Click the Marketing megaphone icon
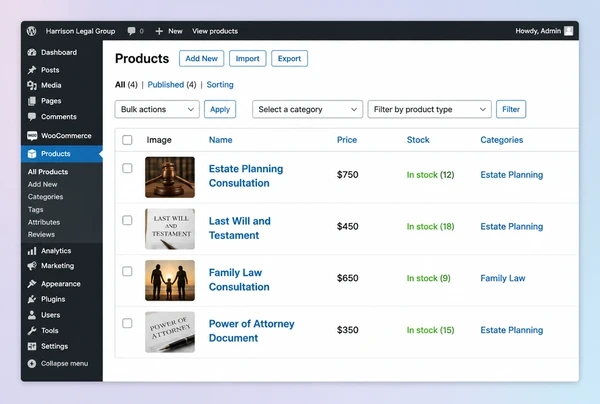This screenshot has width=600, height=404. [x=32, y=266]
